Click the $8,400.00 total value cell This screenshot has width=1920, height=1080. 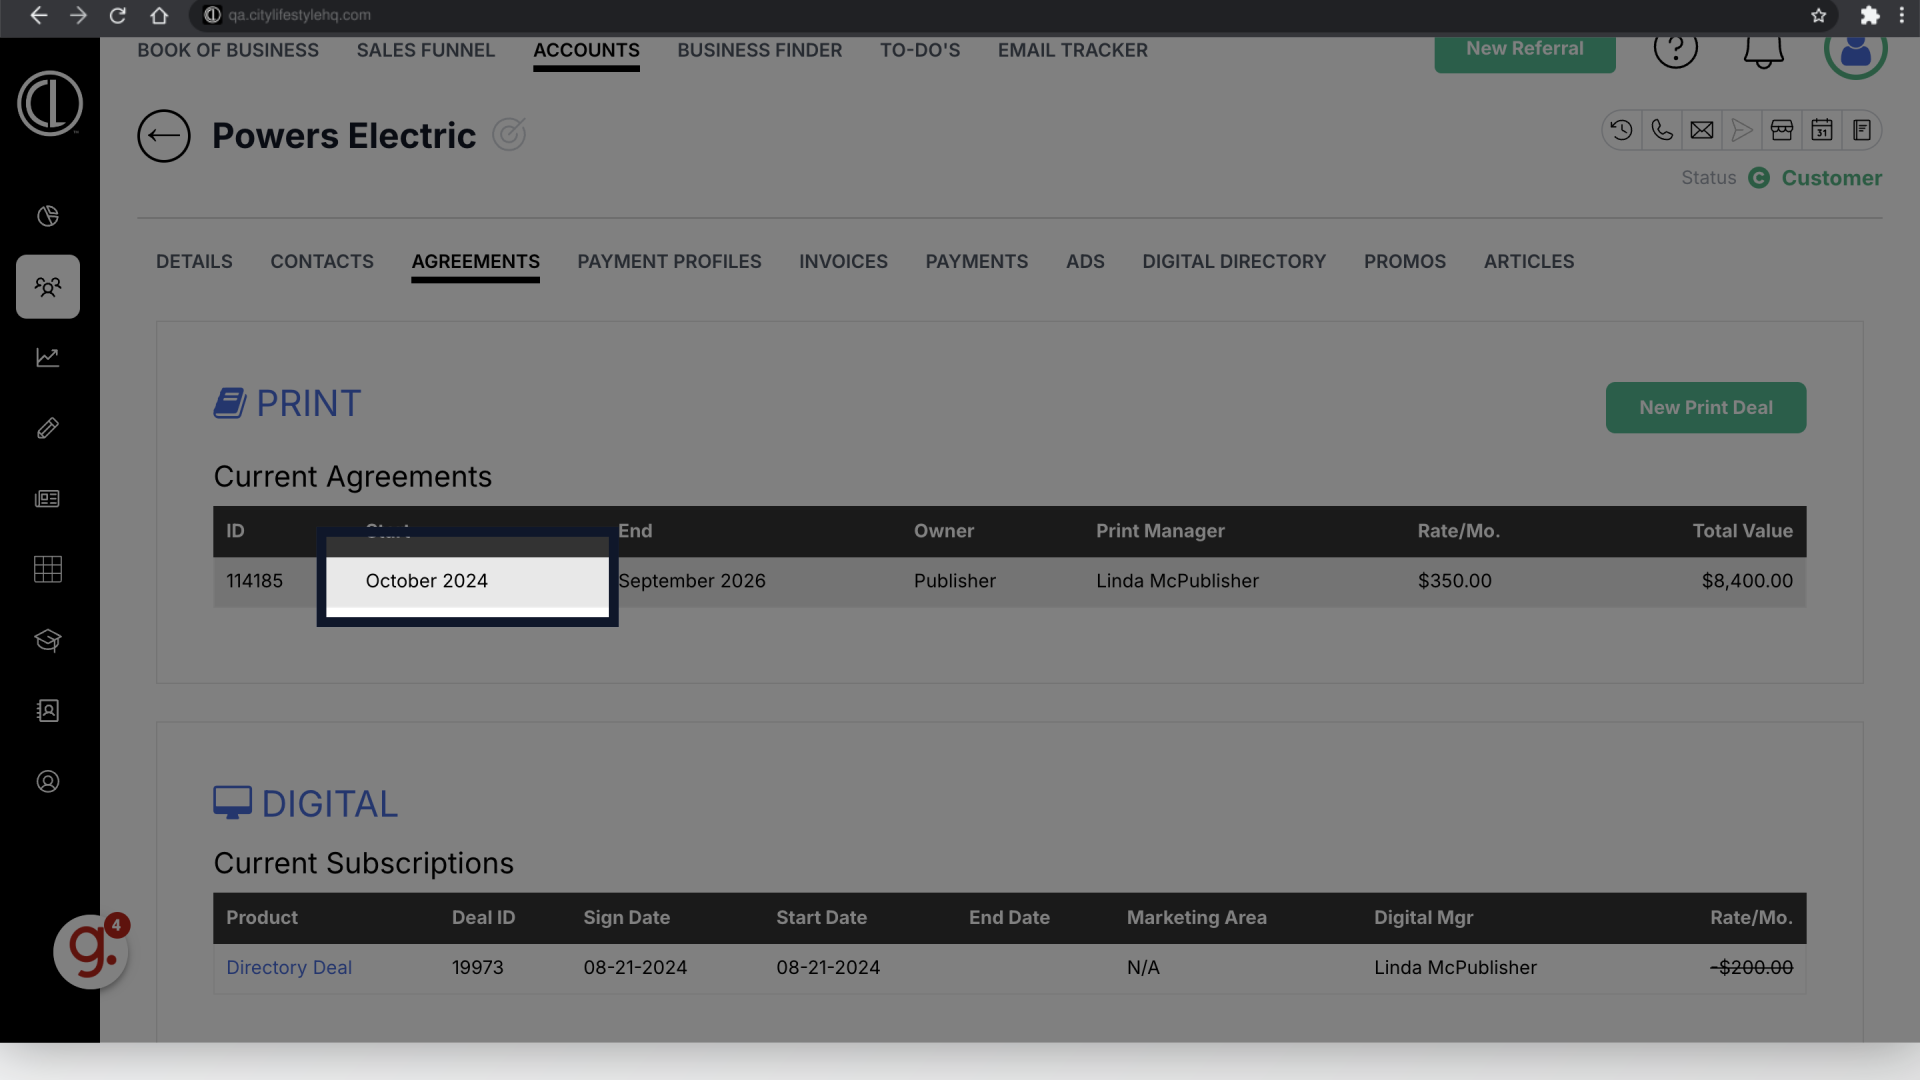pyautogui.click(x=1747, y=581)
